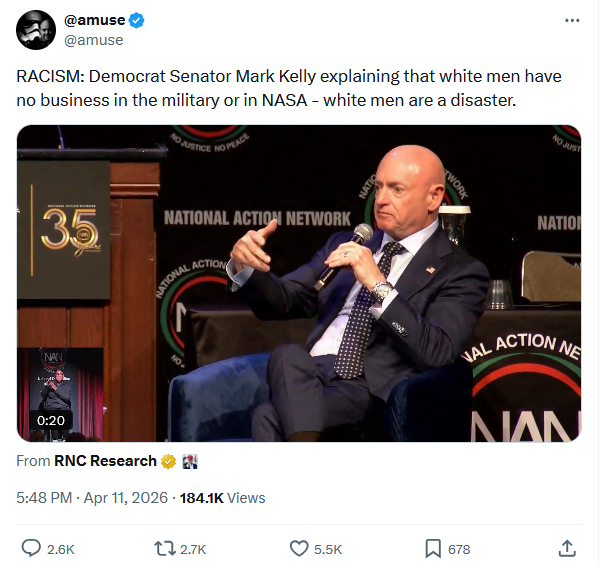Play the Mark Kelly video

pyautogui.click(x=299, y=283)
